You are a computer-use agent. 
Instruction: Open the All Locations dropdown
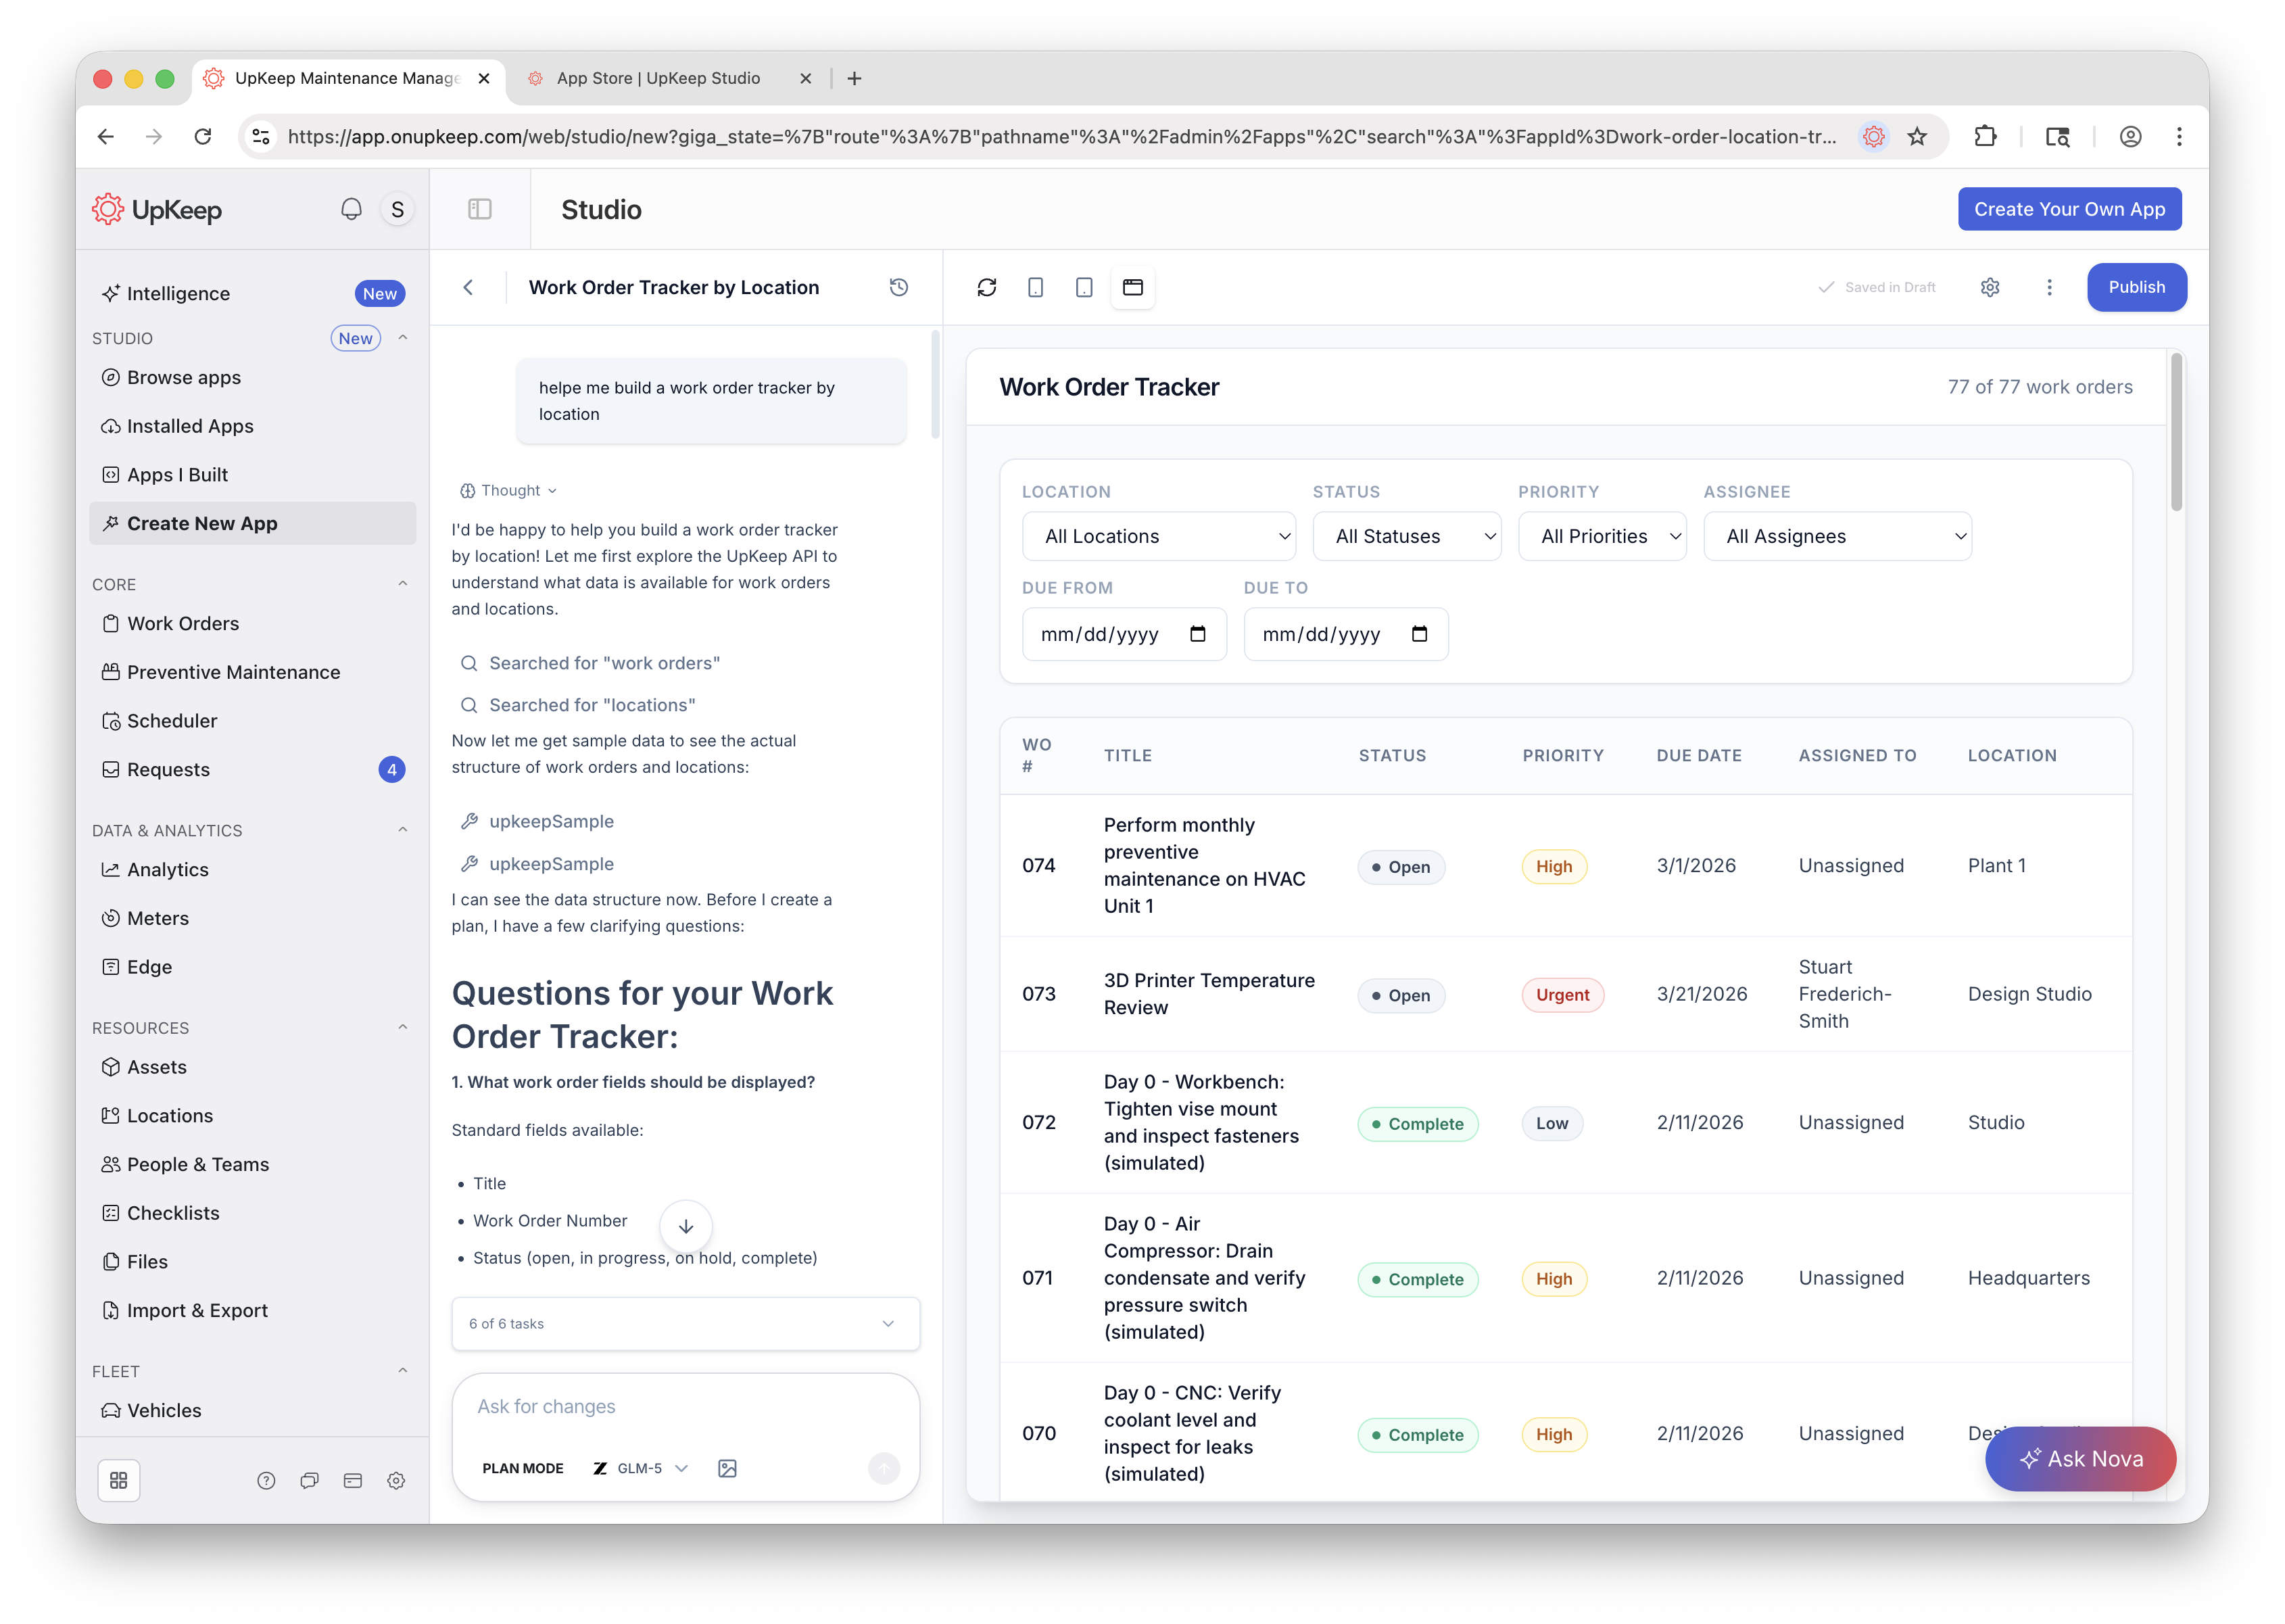point(1158,536)
